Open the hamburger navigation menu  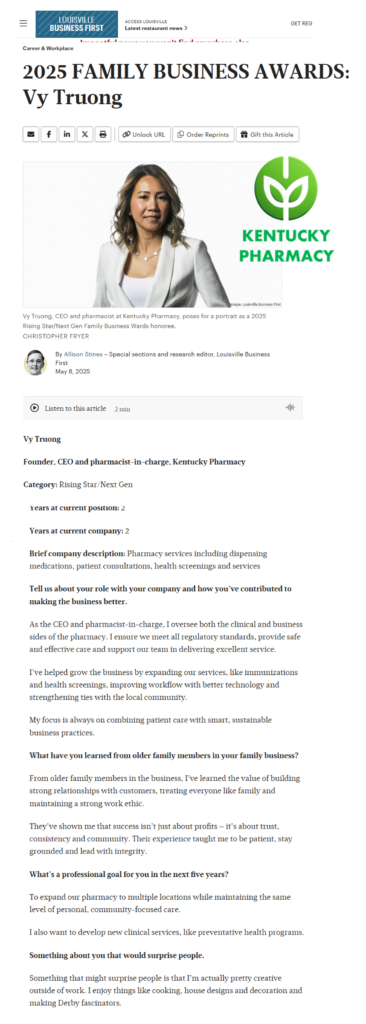click(24, 24)
